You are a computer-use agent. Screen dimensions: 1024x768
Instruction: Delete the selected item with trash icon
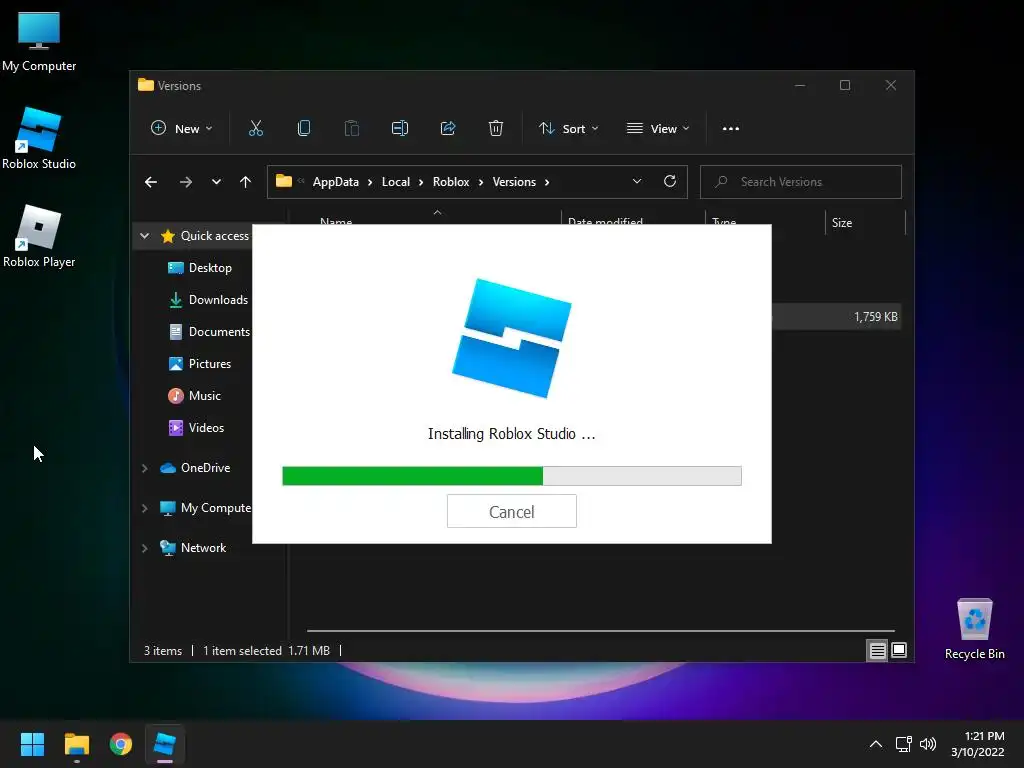pyautogui.click(x=496, y=129)
